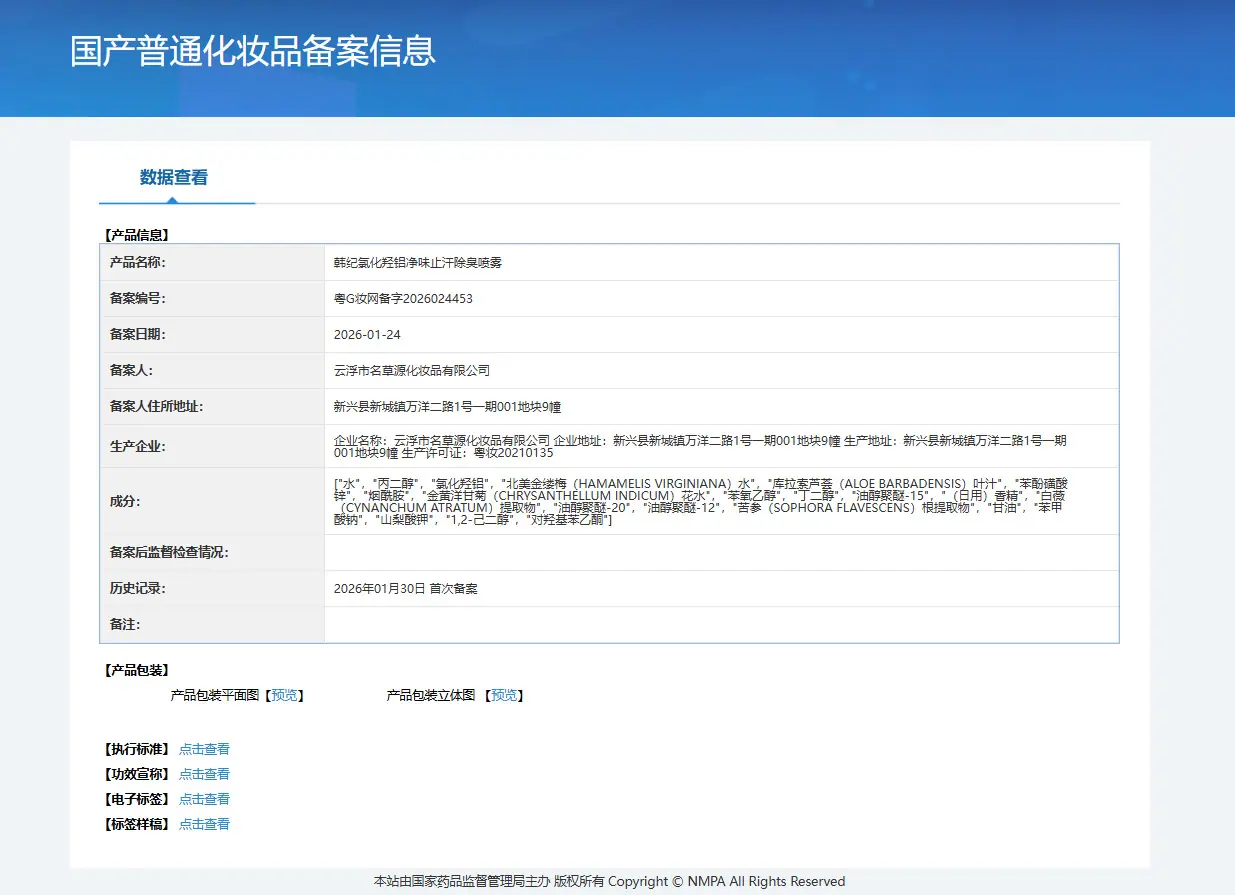Click the 【电子标签】 label

(137, 799)
